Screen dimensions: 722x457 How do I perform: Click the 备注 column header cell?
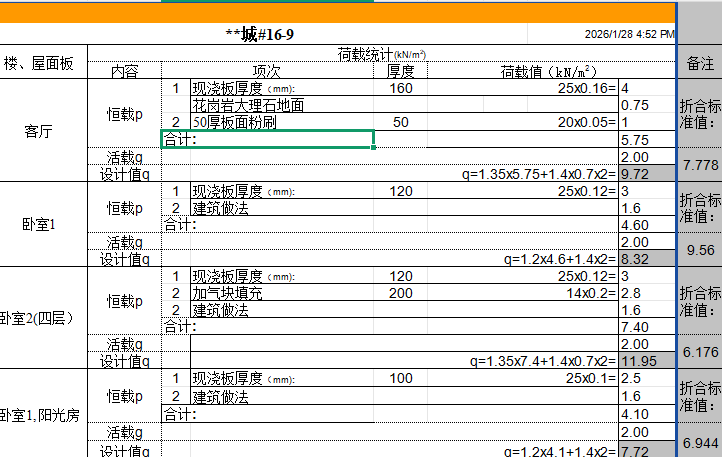tap(697, 62)
